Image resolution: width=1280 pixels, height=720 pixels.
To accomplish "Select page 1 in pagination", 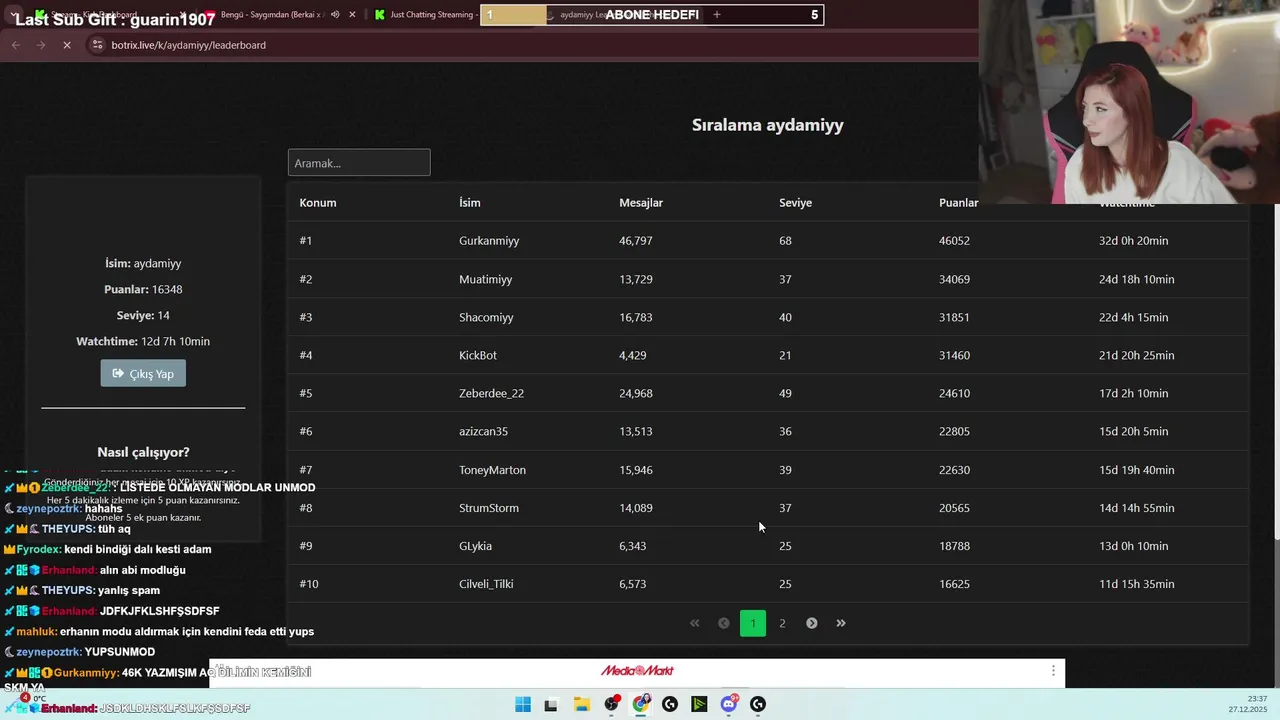I will tap(753, 623).
